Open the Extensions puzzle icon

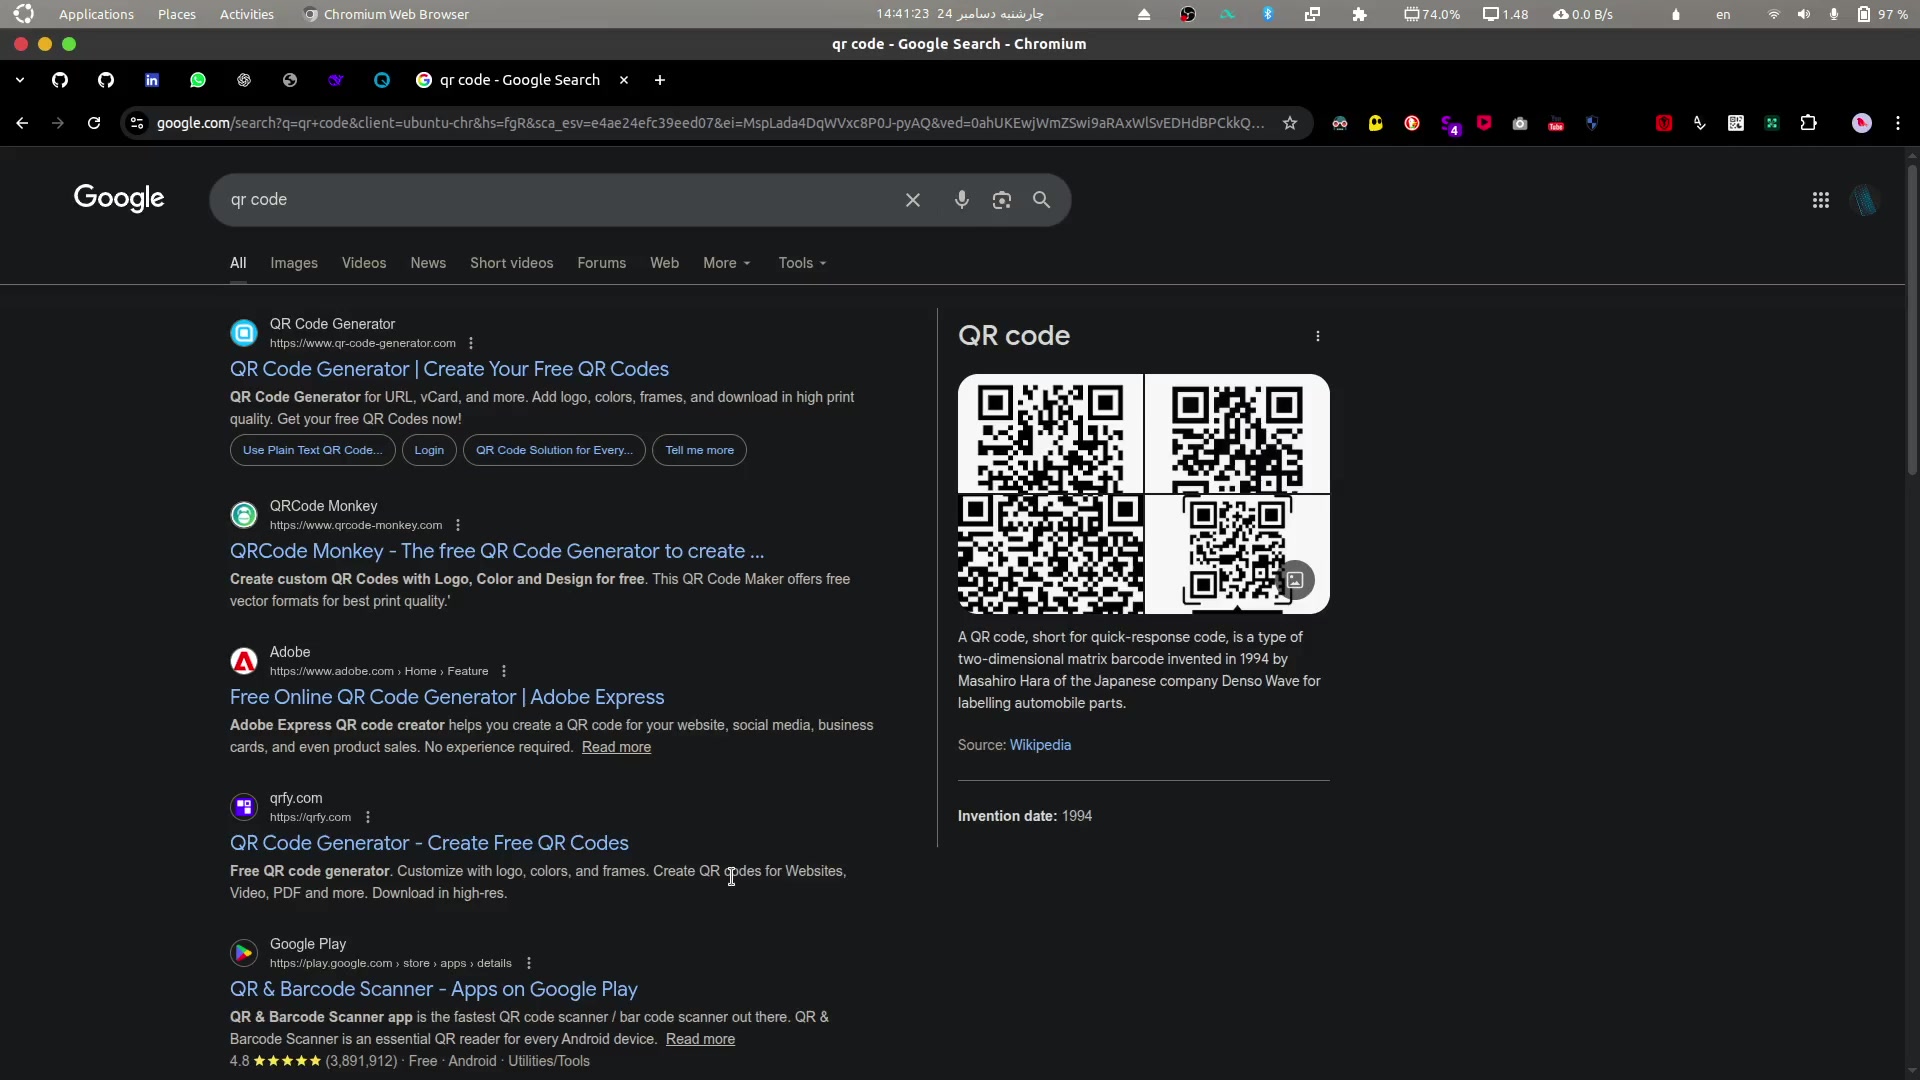click(x=1808, y=123)
